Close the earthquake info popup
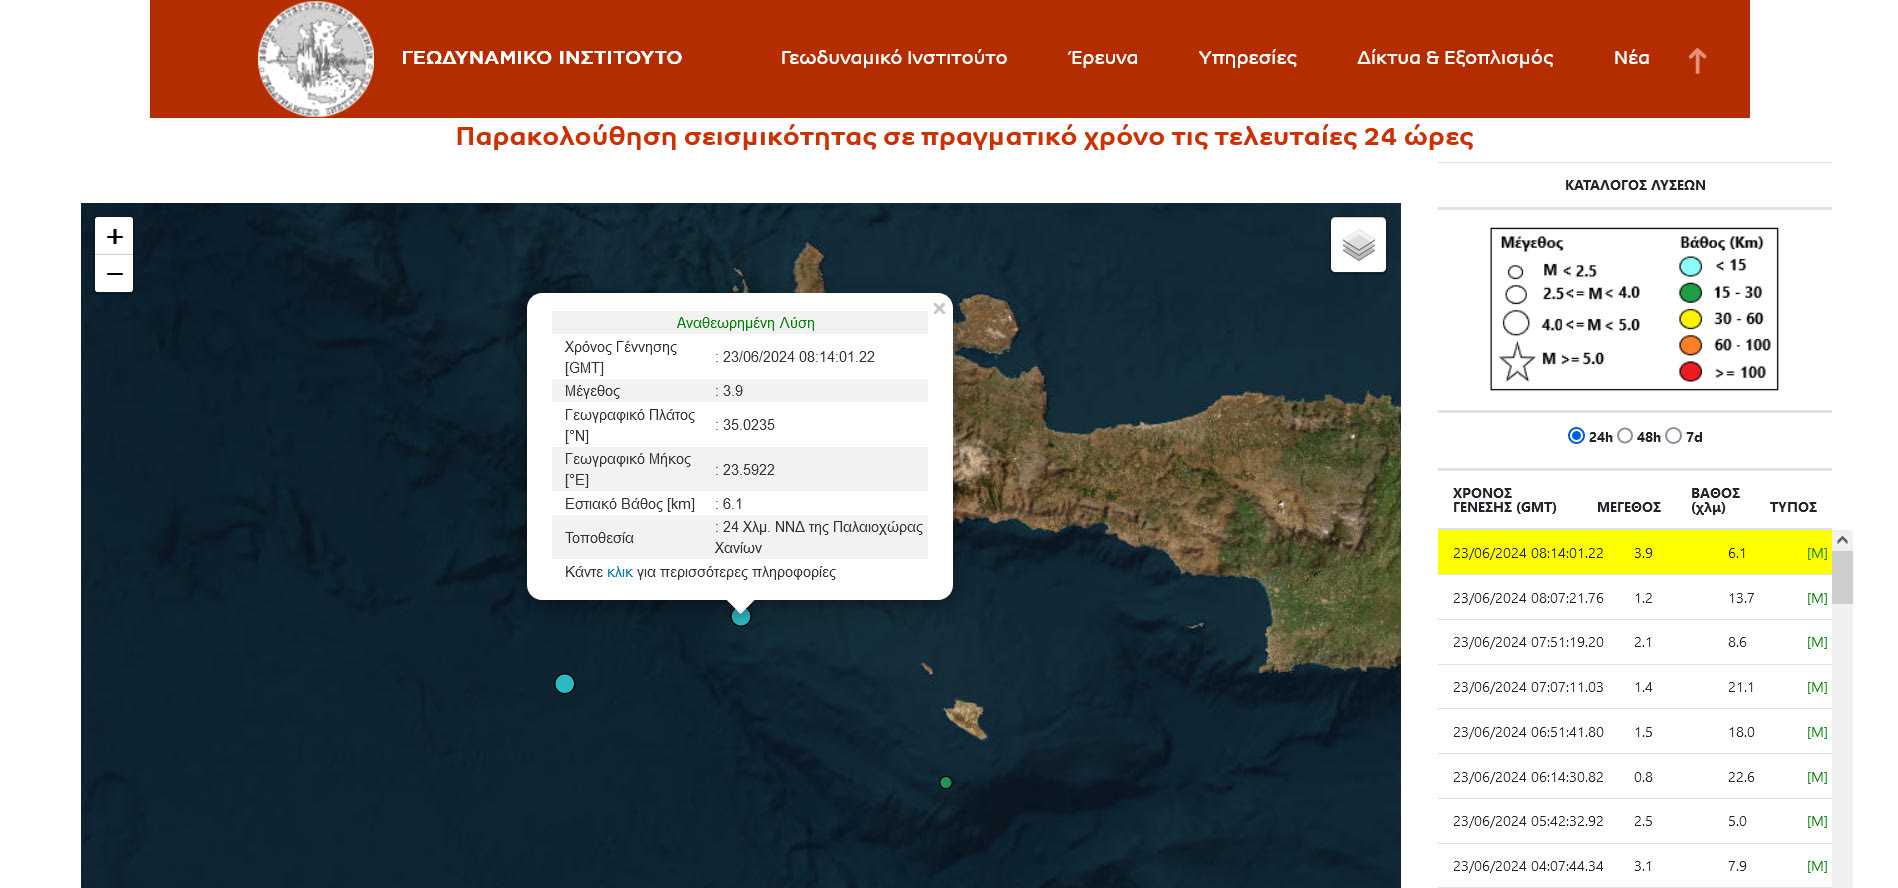Screen dimensions: 1898x888 click(939, 309)
